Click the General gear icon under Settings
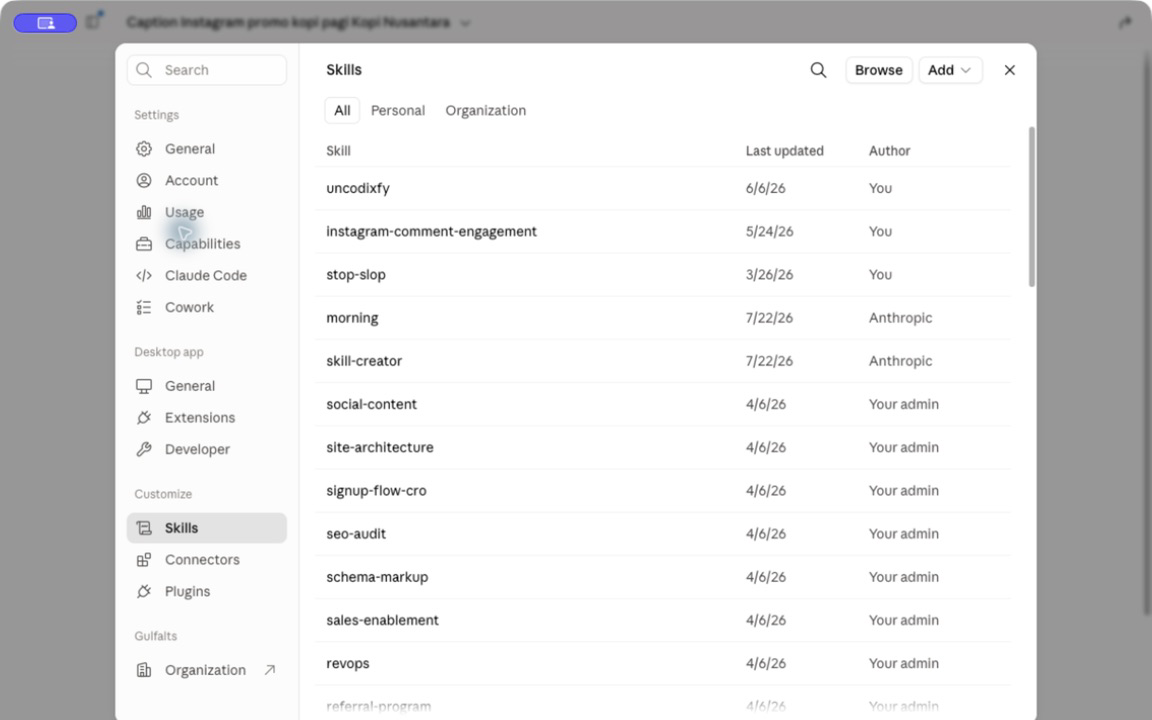Viewport: 1152px width, 720px height. [144, 148]
